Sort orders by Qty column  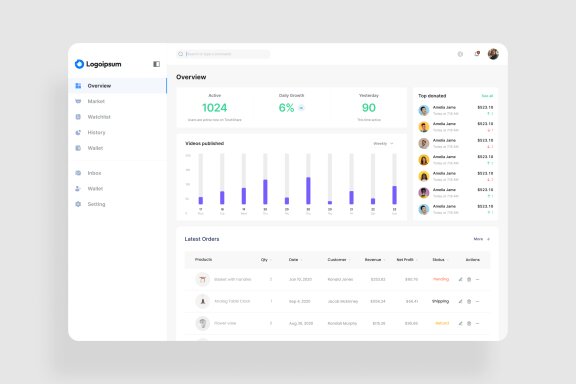(266, 259)
